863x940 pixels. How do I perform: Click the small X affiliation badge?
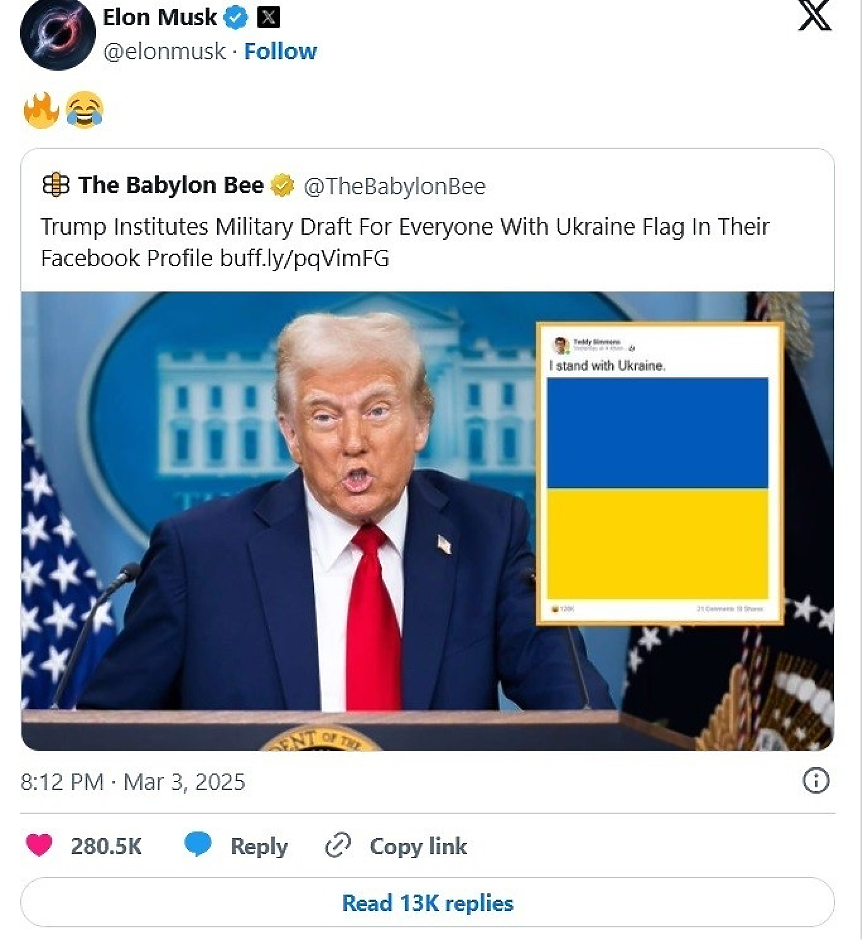[268, 17]
